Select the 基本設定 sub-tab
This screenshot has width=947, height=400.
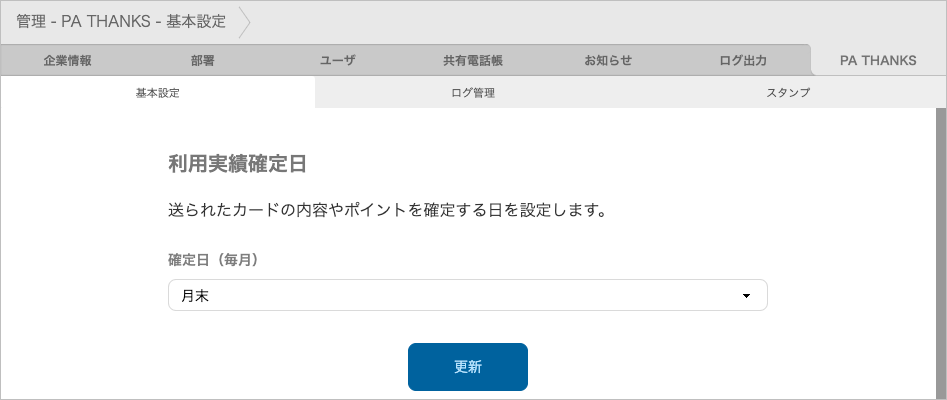(158, 93)
